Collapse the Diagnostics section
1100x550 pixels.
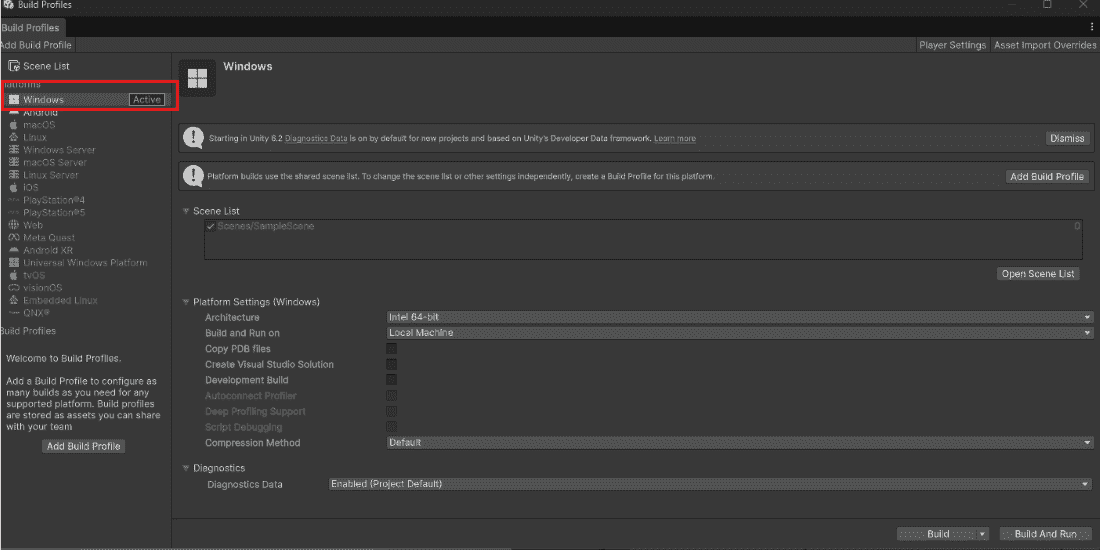[x=186, y=468]
